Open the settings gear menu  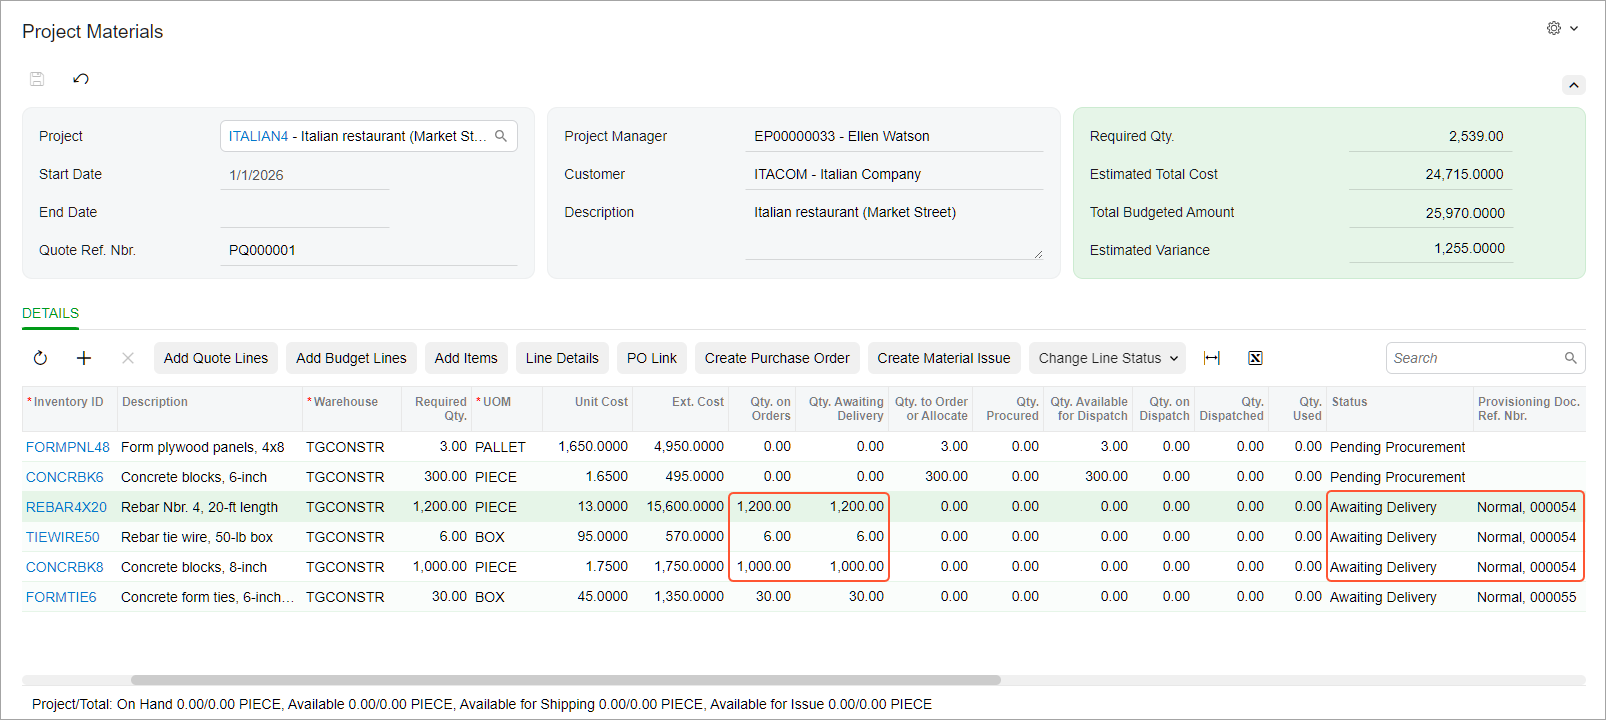click(1554, 28)
